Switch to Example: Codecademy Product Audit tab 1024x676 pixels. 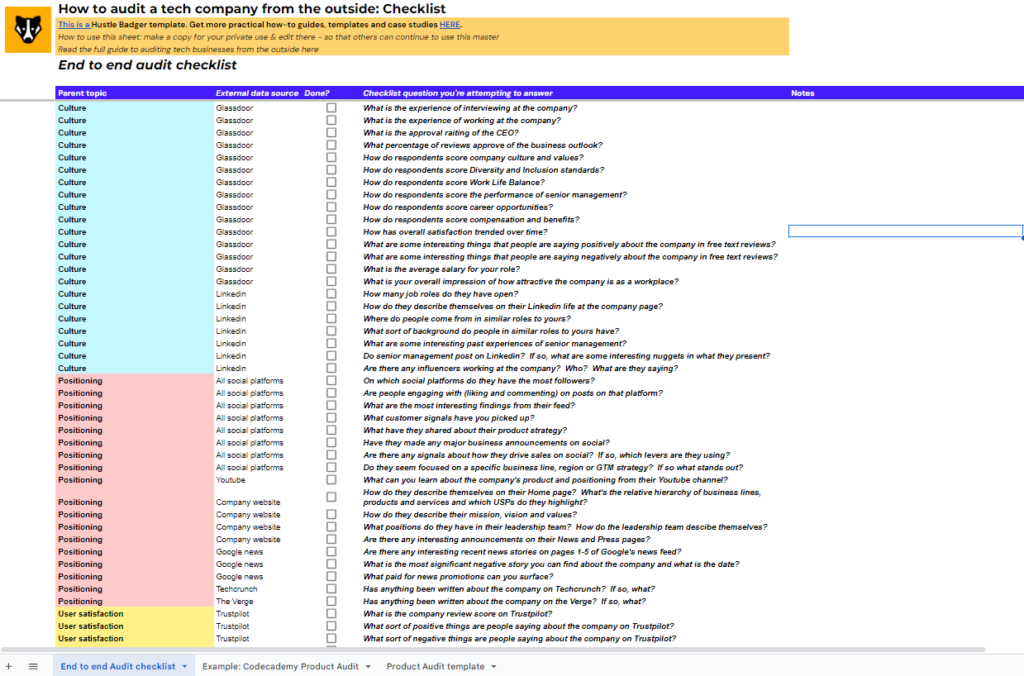point(280,666)
